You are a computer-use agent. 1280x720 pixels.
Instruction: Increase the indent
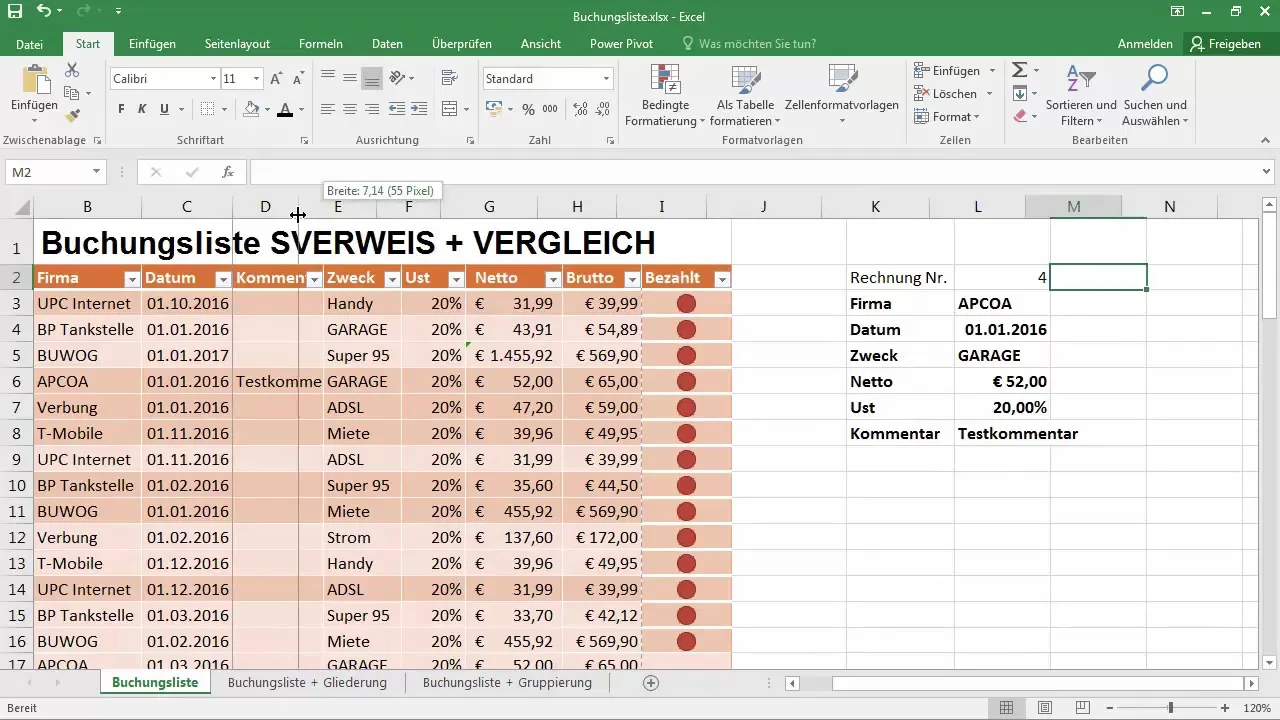click(x=421, y=109)
